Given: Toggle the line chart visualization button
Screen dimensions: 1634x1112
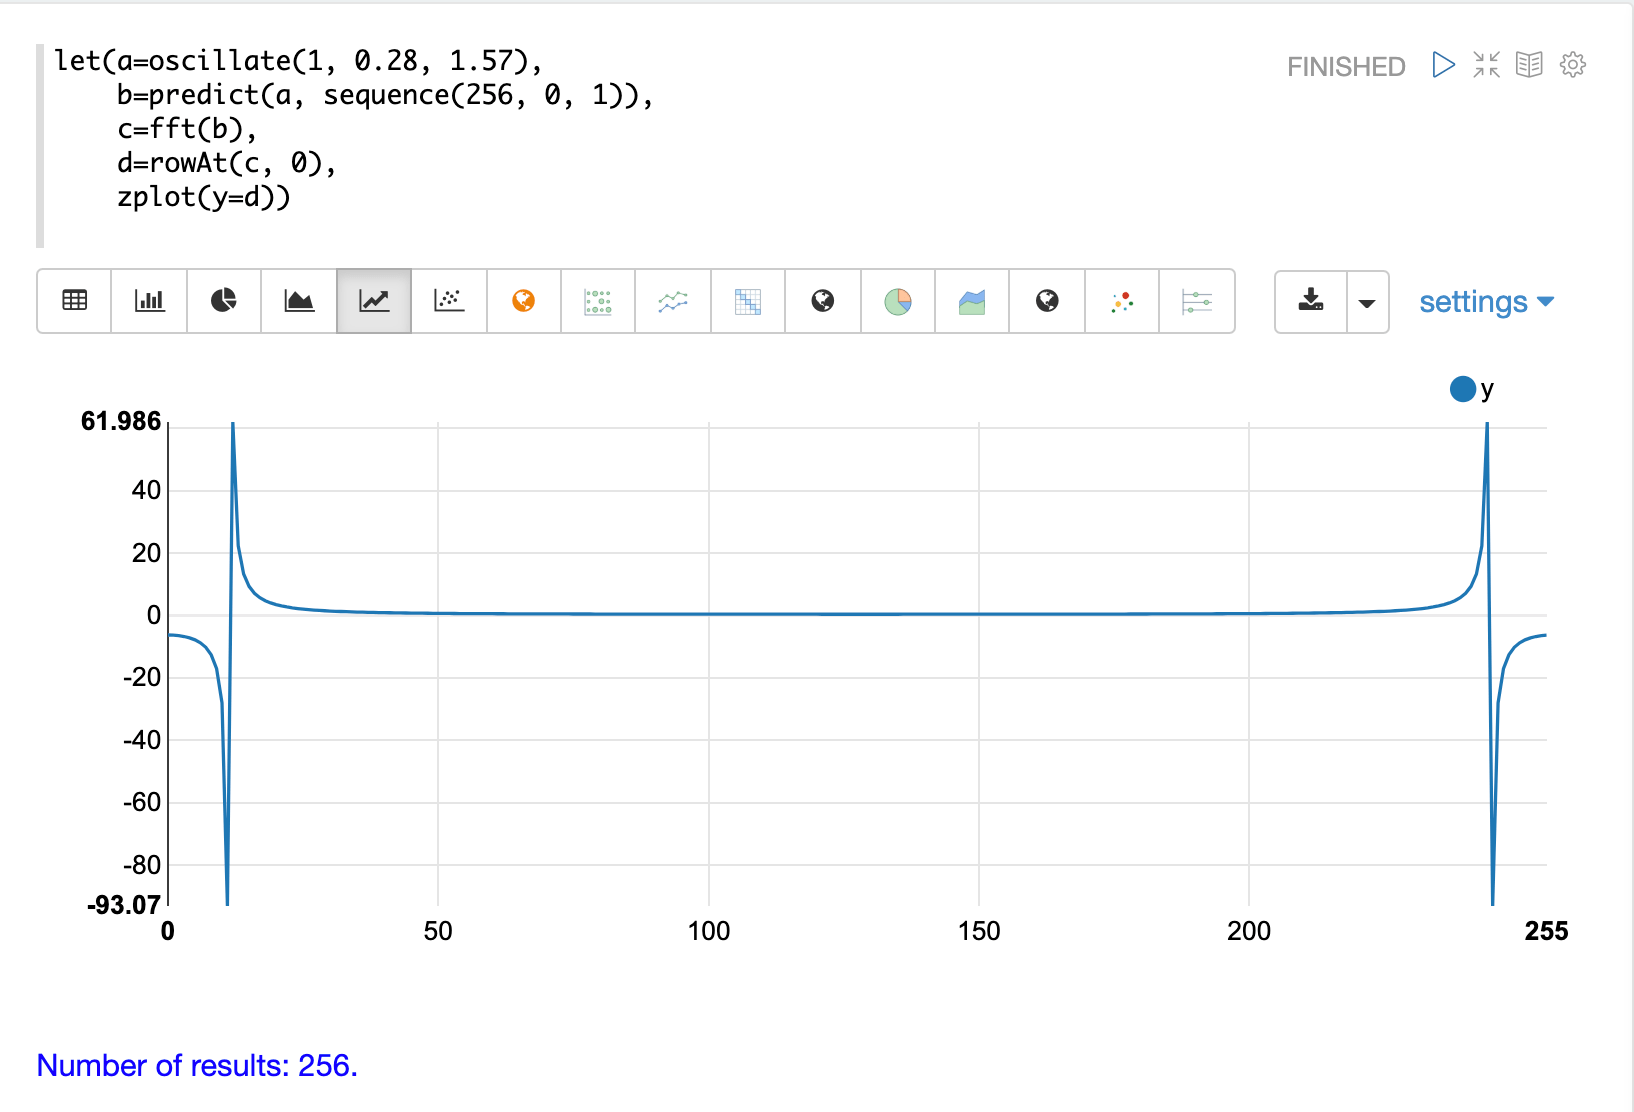Looking at the screenshot, I should [373, 301].
